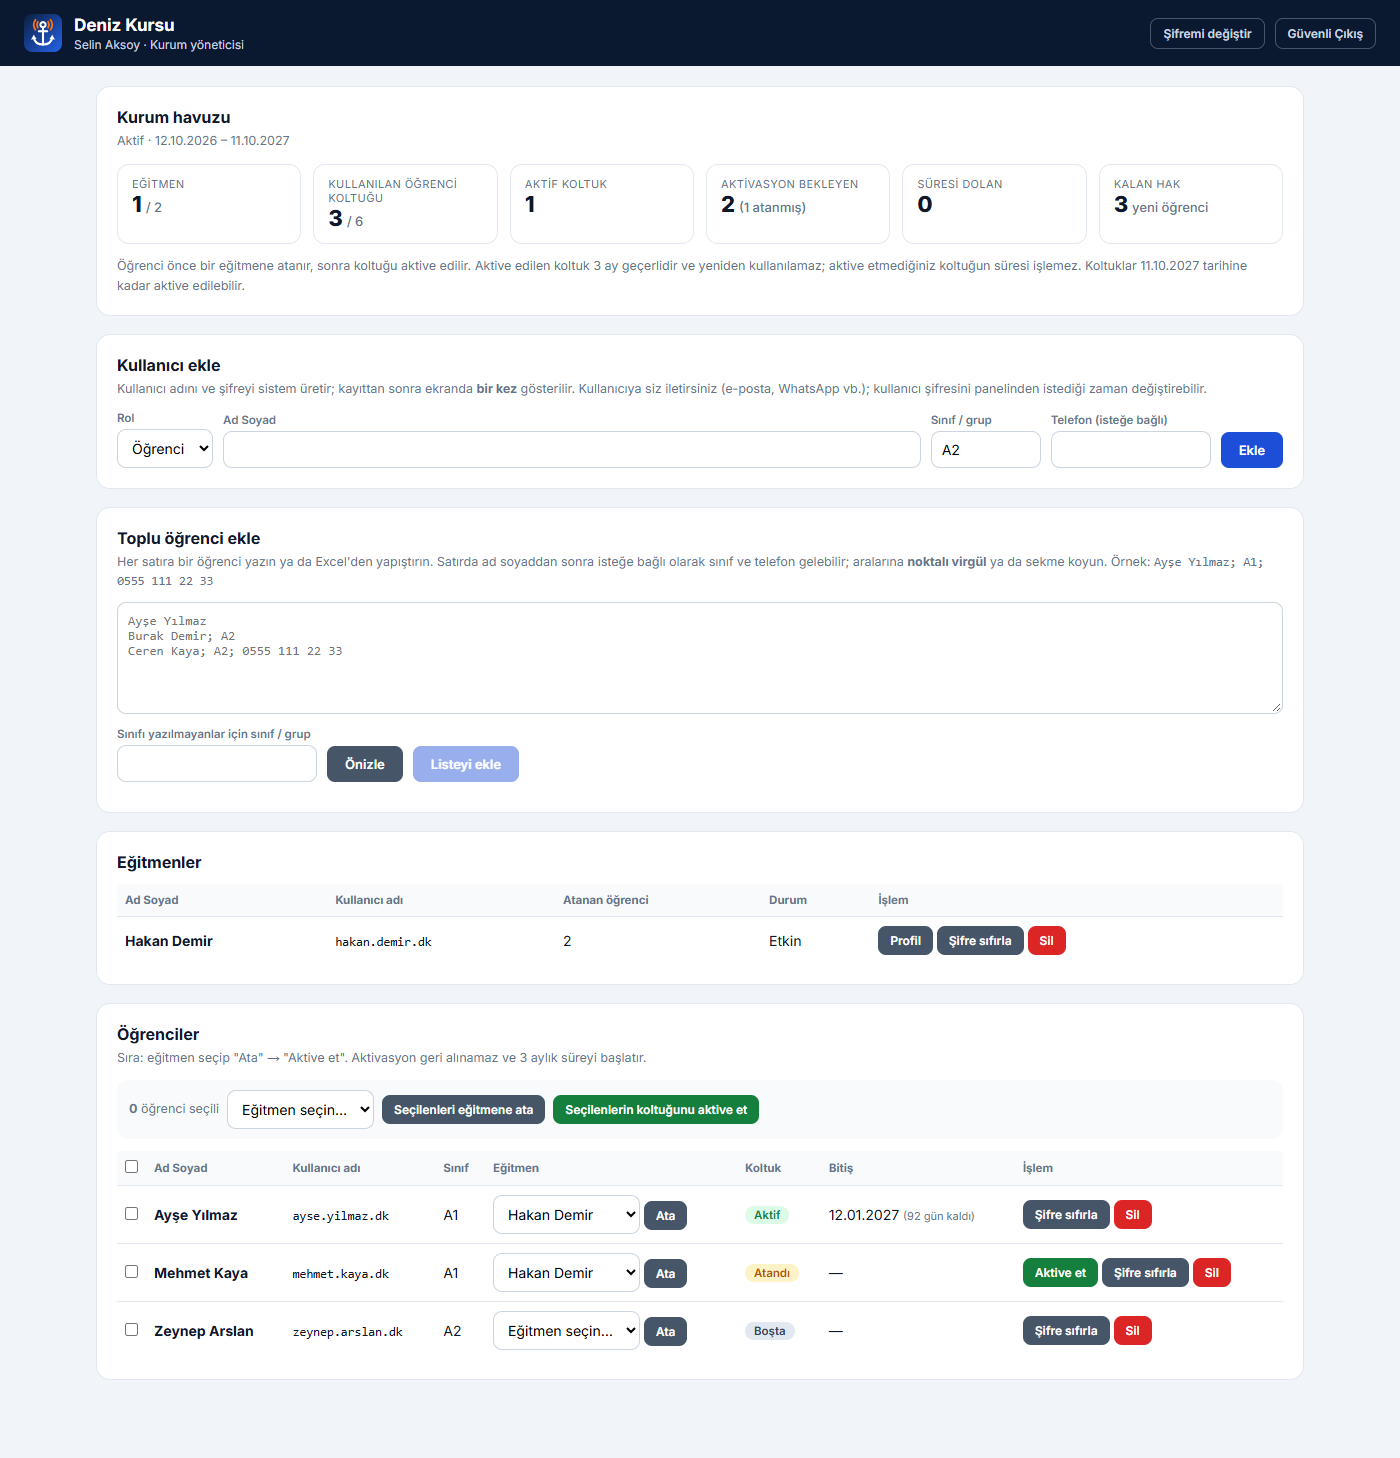Open Zeynep Arslan's Eğitmen seçin... dropdown
Screen dimensions: 1400x1458
(x=566, y=1331)
